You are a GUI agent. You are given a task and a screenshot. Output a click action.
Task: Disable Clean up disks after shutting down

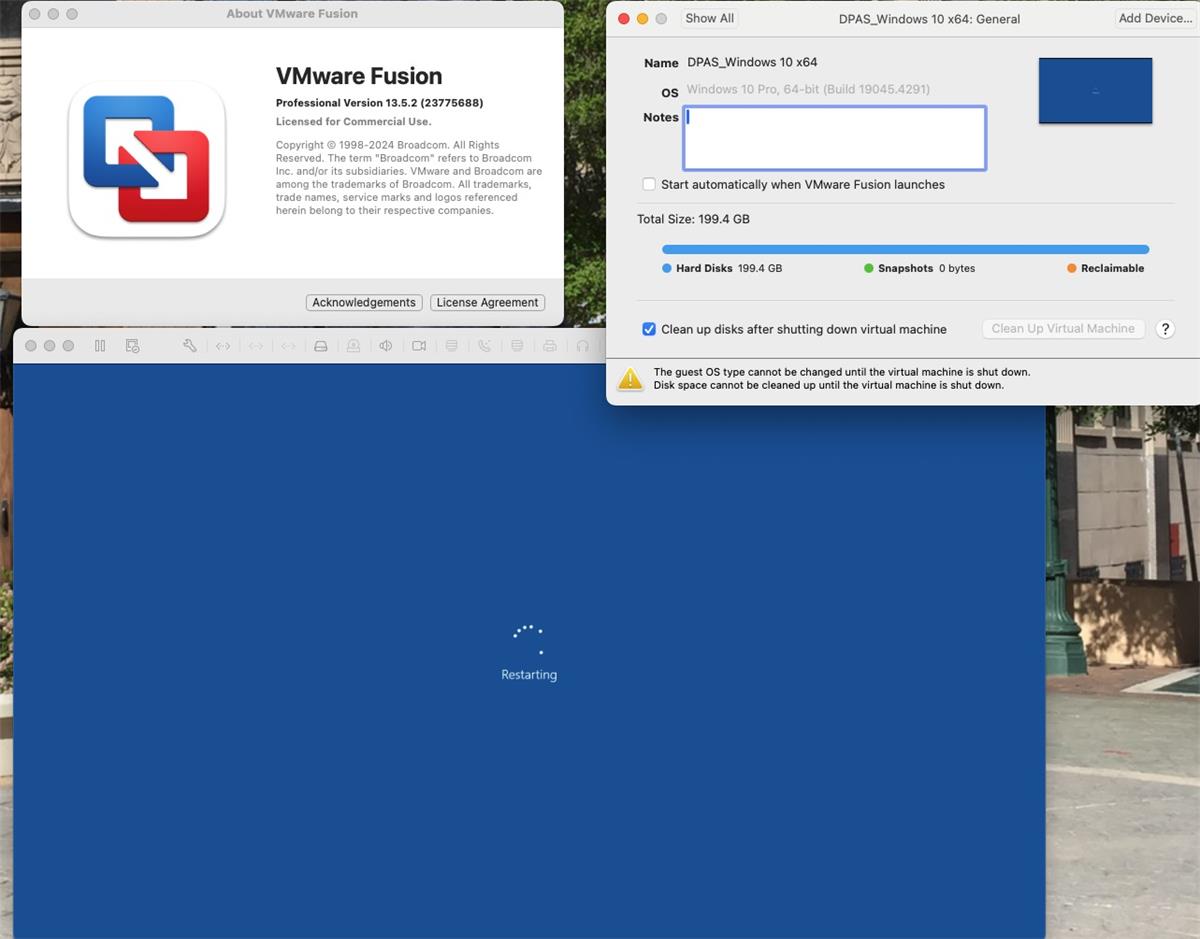tap(649, 329)
